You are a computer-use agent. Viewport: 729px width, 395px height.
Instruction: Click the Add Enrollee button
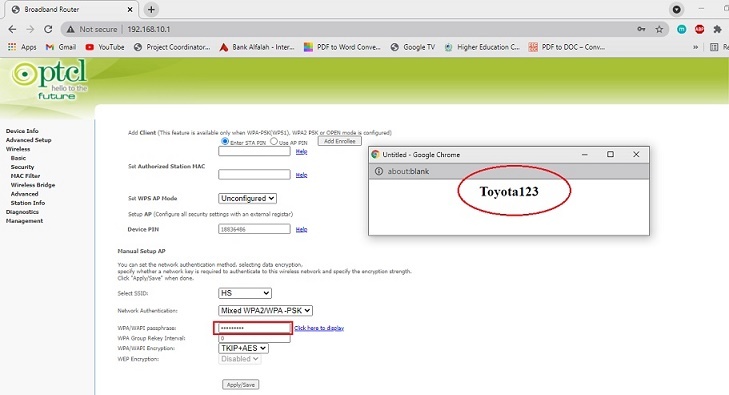pos(339,141)
